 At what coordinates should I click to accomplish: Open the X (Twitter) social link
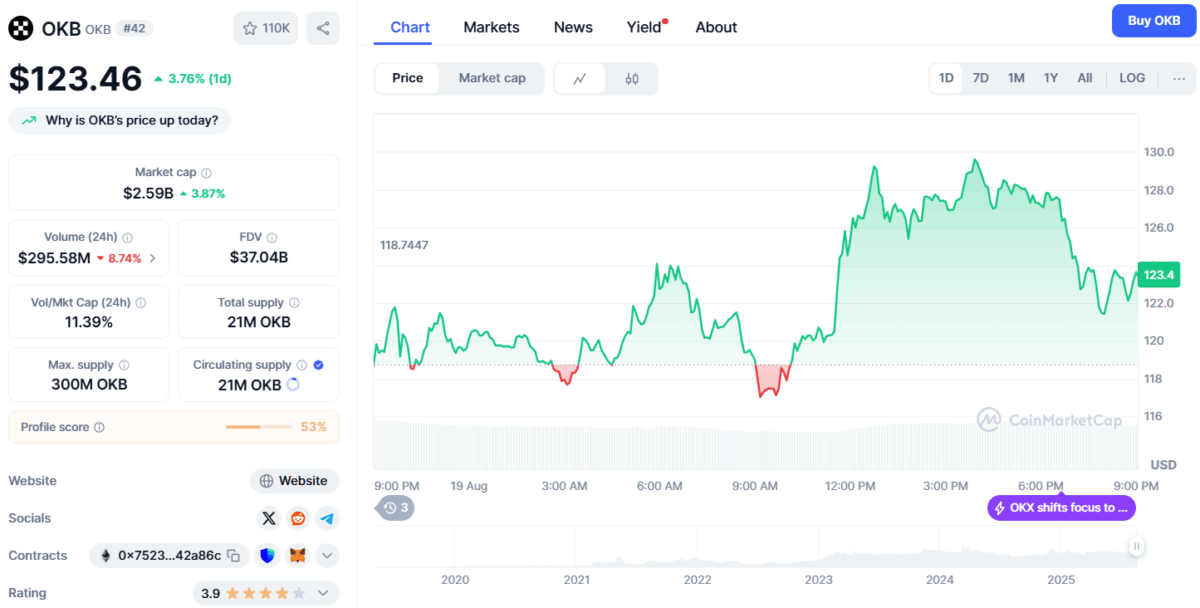(x=268, y=518)
